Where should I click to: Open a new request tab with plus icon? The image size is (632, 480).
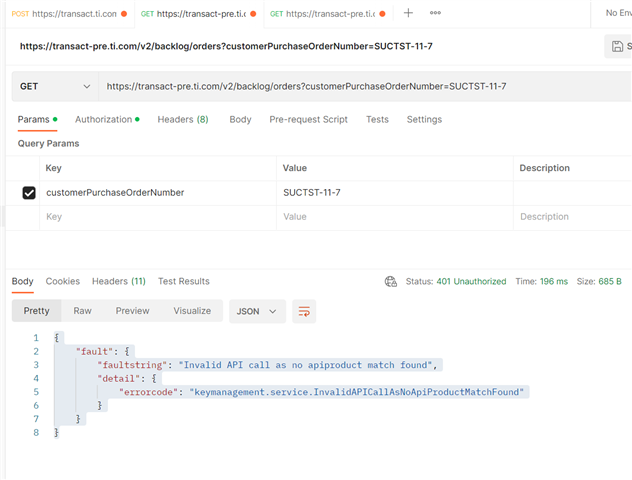pyautogui.click(x=408, y=14)
